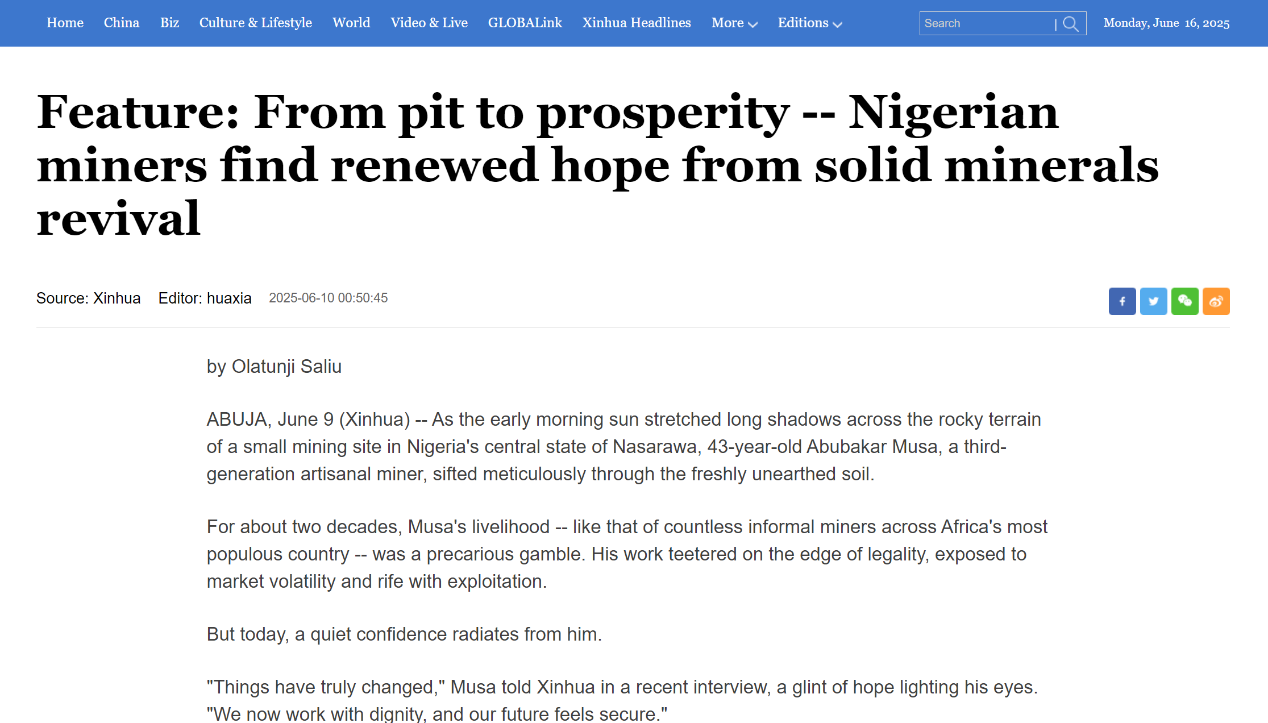
Task: Navigate to the Biz section
Action: [170, 23]
